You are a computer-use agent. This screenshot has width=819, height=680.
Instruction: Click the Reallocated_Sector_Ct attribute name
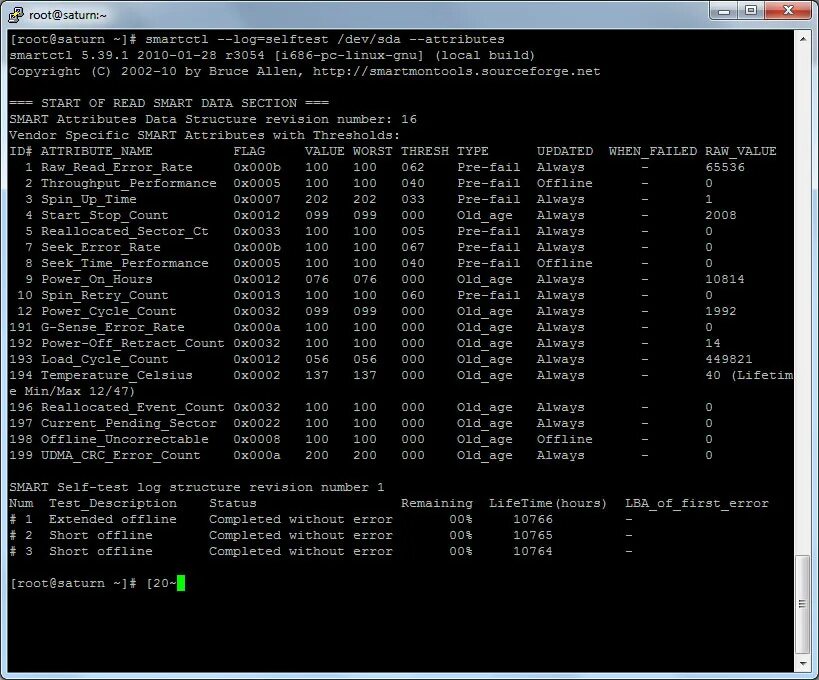pos(124,231)
